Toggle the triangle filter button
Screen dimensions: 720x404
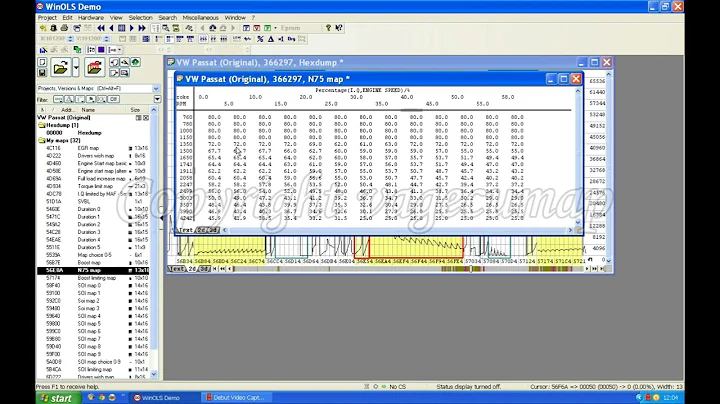[69, 99]
